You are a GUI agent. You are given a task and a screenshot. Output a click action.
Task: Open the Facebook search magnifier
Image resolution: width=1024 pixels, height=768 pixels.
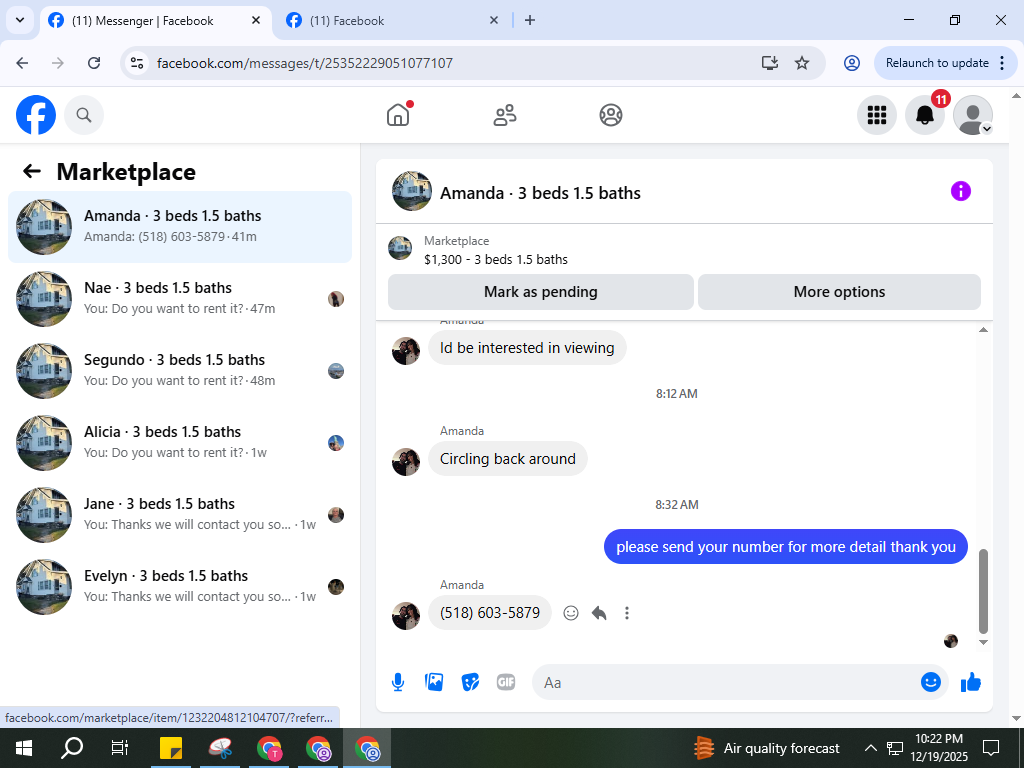point(84,115)
